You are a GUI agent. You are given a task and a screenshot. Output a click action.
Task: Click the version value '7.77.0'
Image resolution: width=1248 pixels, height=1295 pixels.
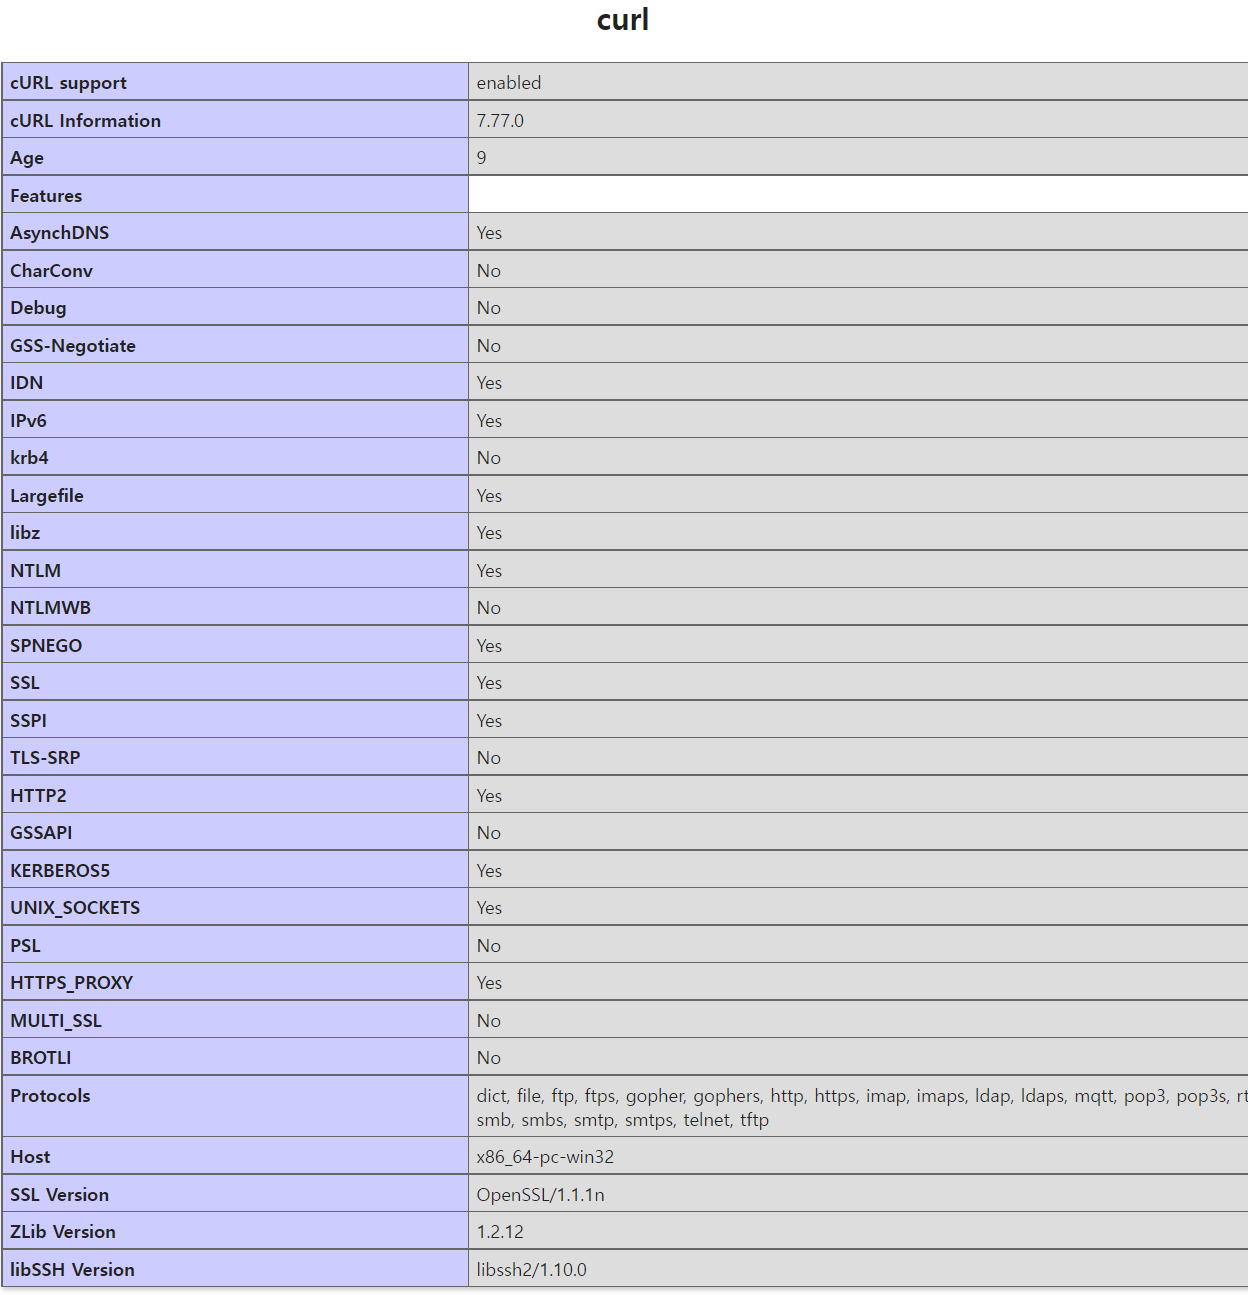pos(500,121)
